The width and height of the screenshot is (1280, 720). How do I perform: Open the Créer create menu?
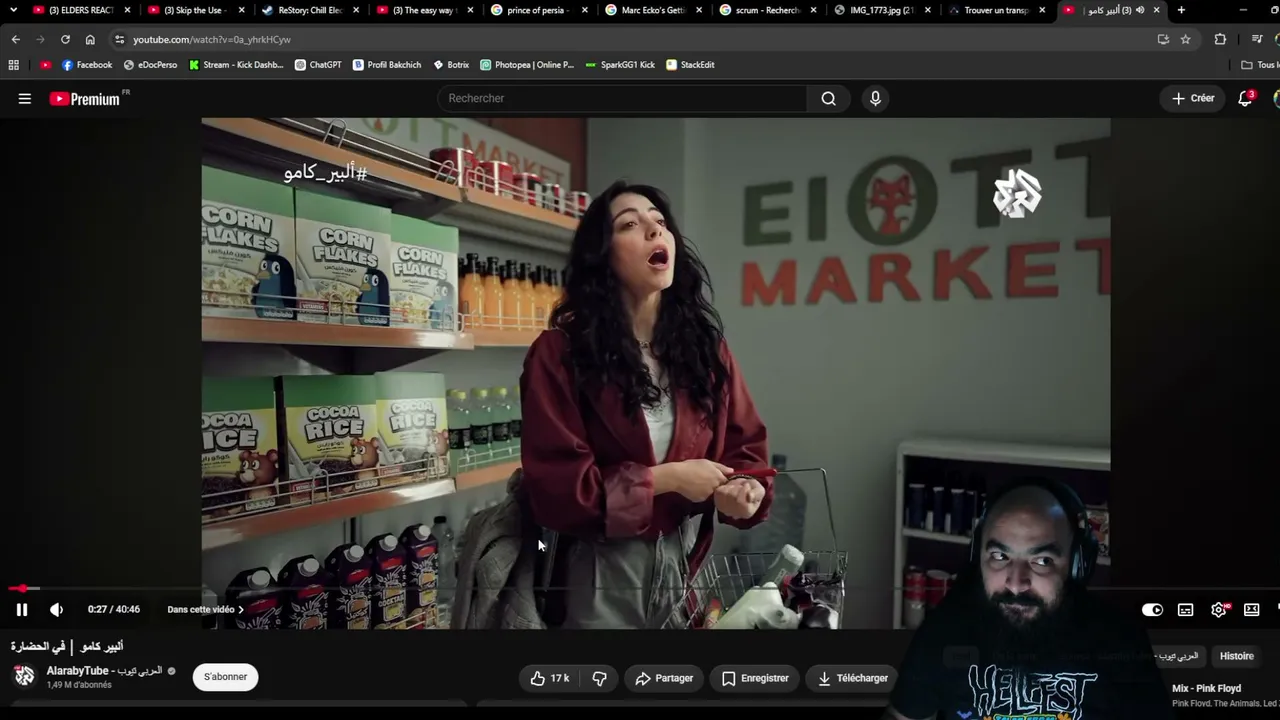(1193, 98)
